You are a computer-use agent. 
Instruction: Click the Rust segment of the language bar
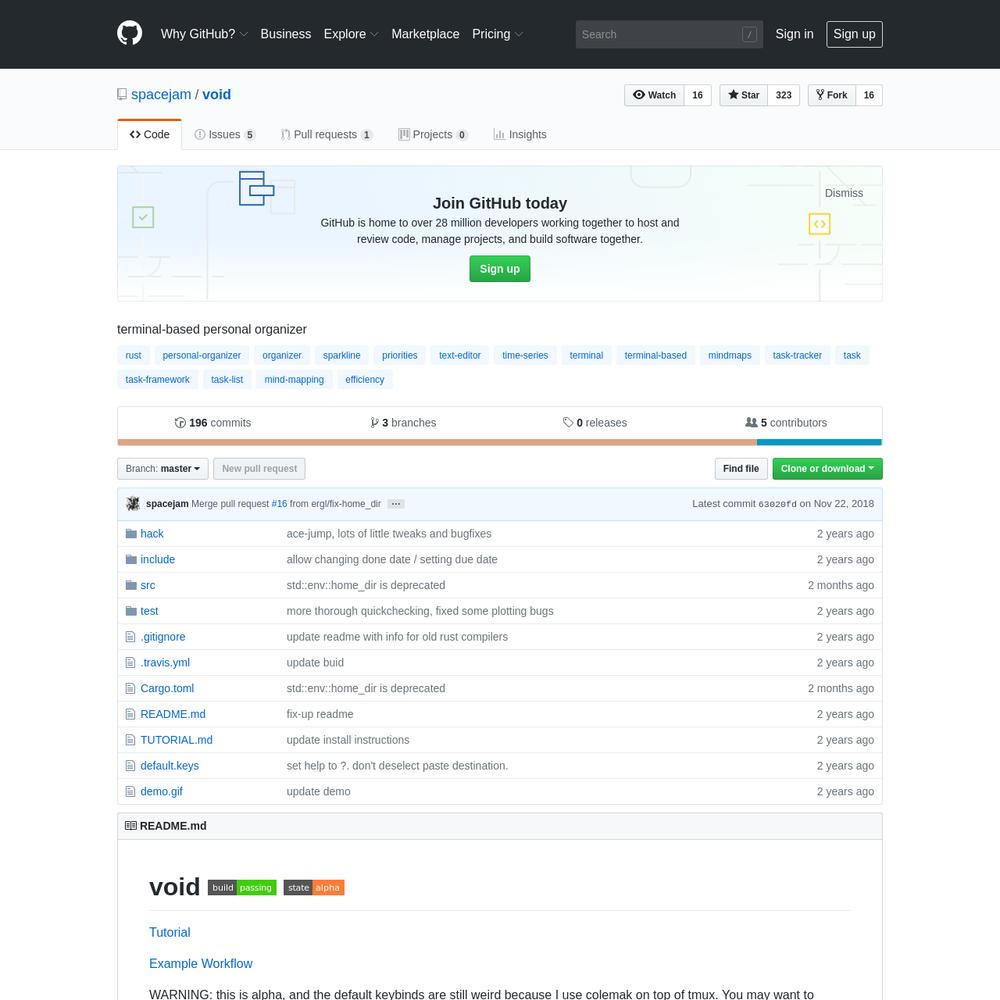(437, 442)
